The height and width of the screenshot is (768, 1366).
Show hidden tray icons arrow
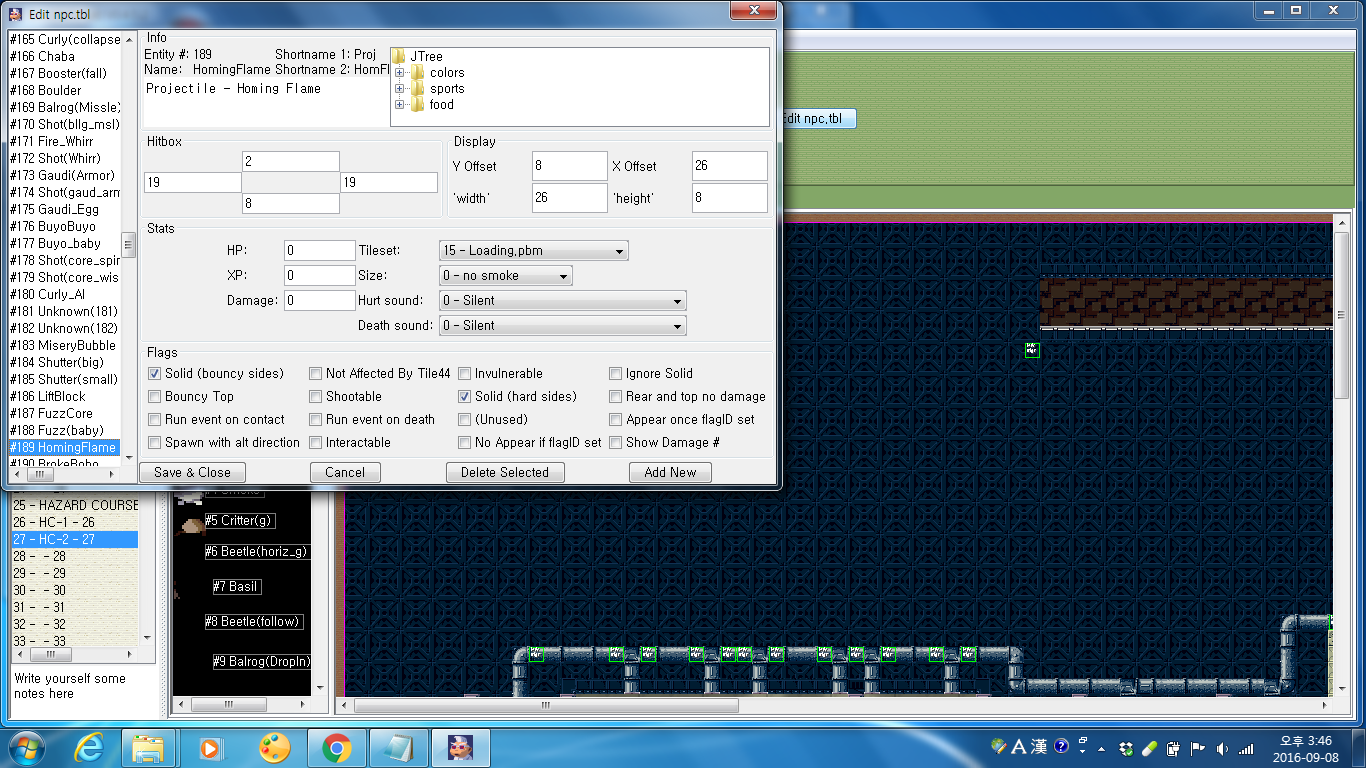click(1102, 748)
